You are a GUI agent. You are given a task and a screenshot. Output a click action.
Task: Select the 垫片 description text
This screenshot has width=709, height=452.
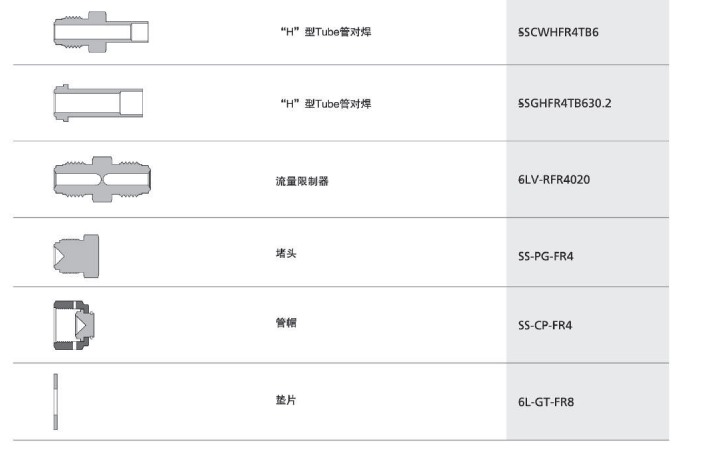(x=286, y=400)
